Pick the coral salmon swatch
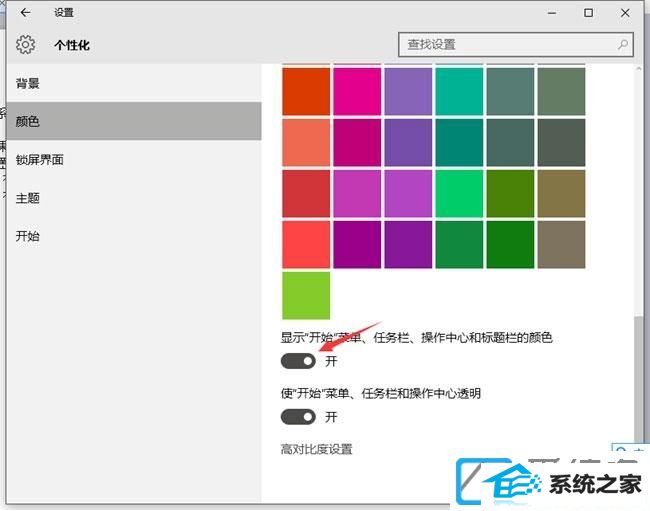The image size is (650, 511). [x=306, y=143]
